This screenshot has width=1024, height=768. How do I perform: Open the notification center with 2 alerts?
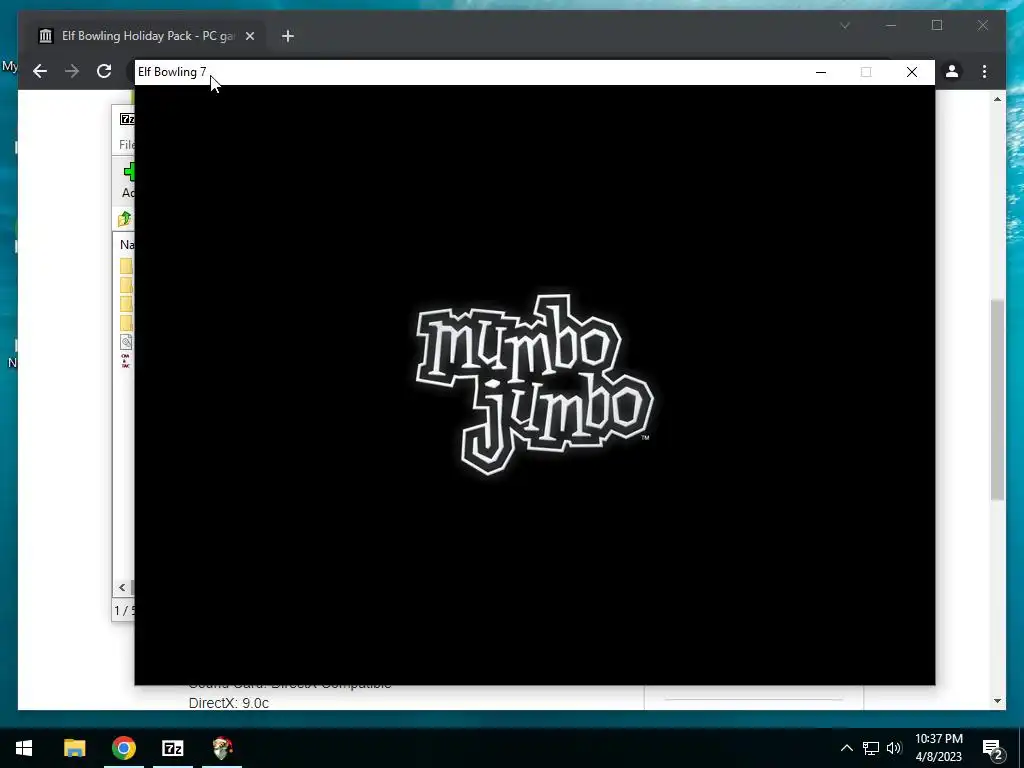coord(992,749)
